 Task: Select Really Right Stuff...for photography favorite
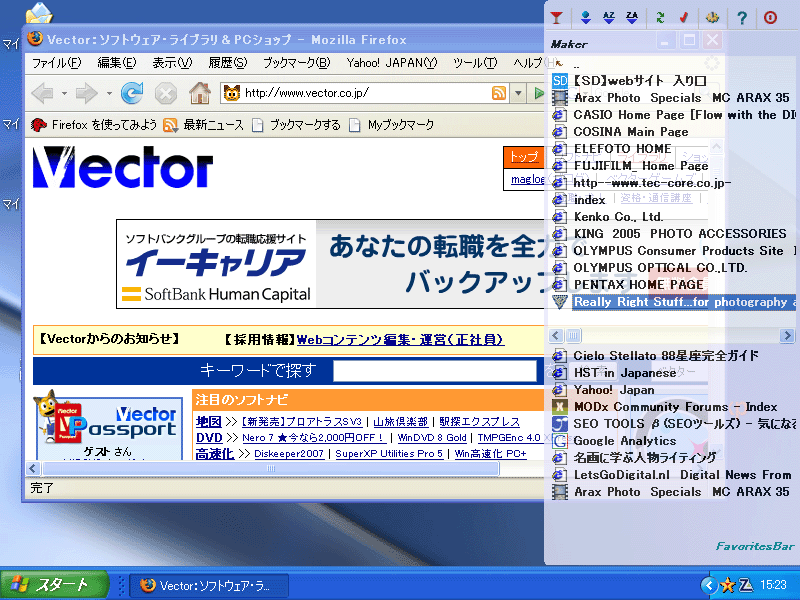[673, 302]
